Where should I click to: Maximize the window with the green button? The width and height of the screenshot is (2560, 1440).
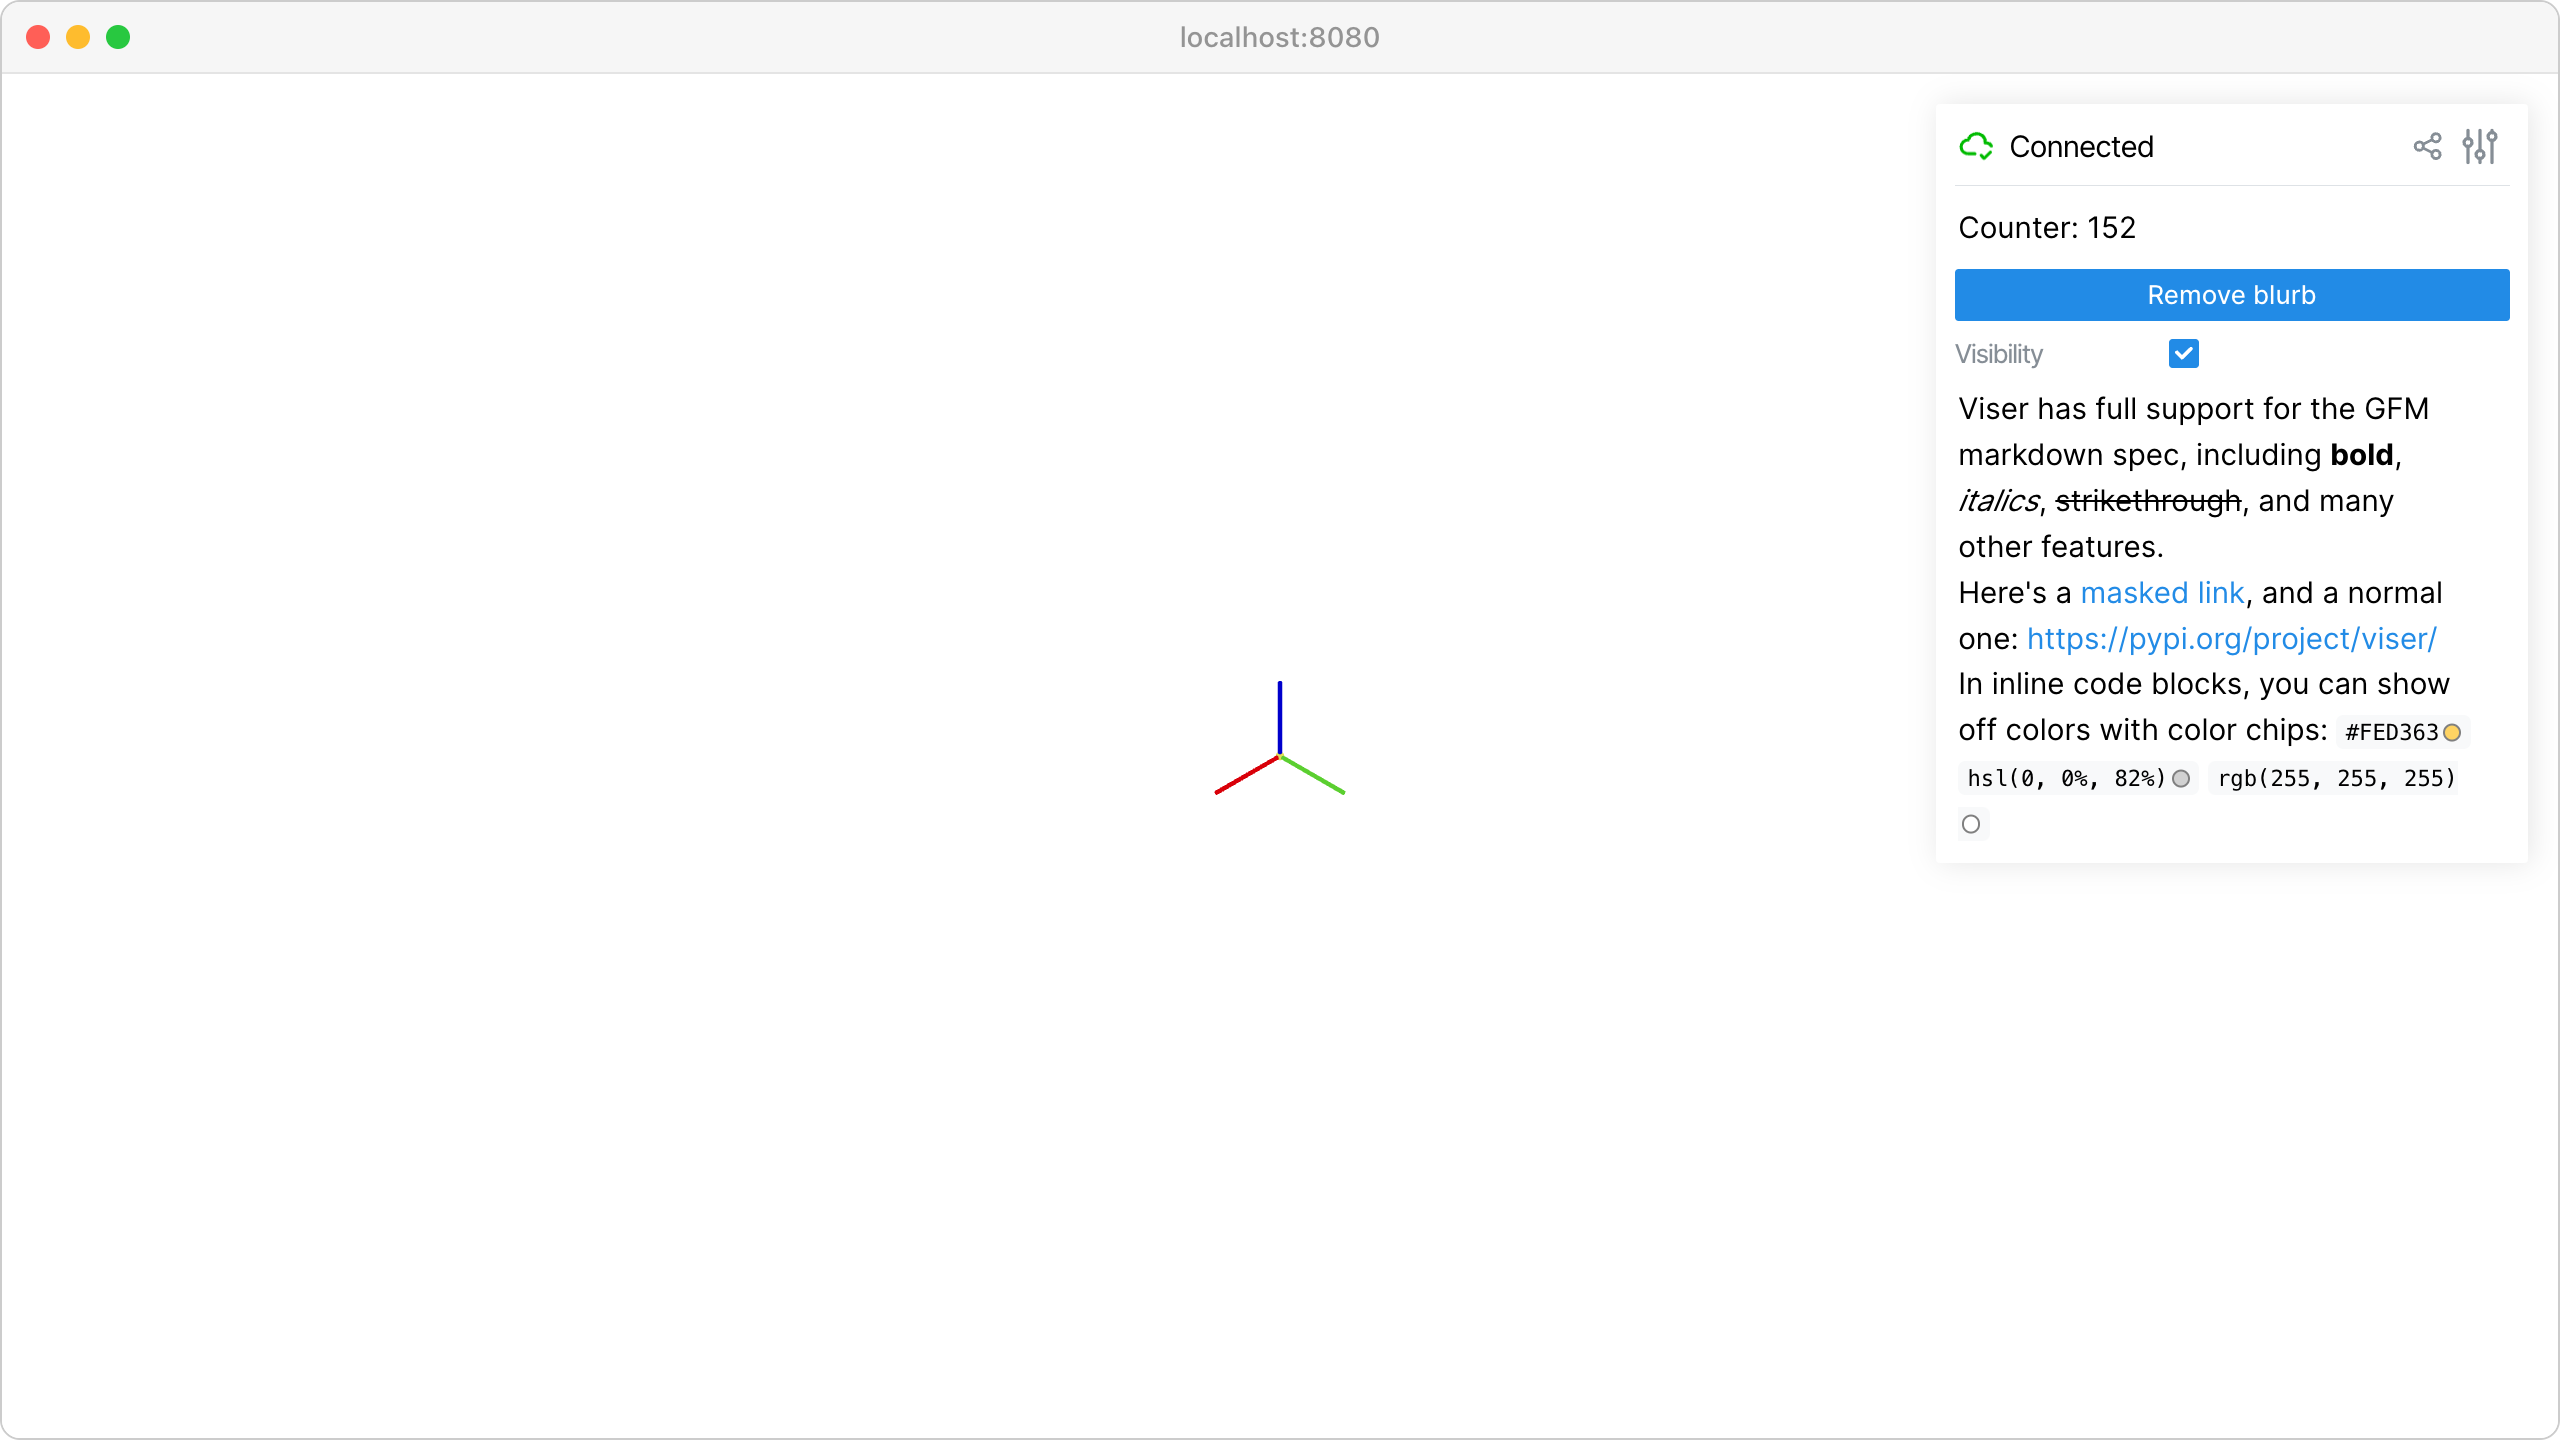point(118,37)
